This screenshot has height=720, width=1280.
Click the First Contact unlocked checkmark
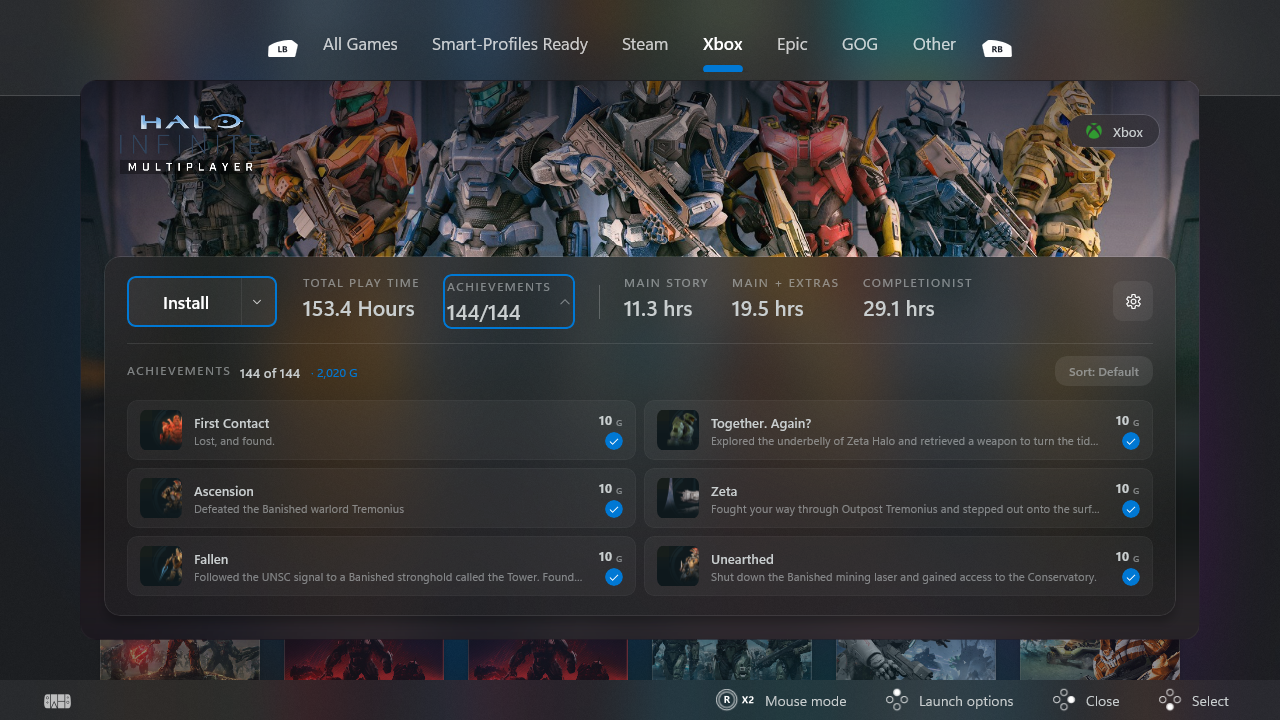(614, 441)
